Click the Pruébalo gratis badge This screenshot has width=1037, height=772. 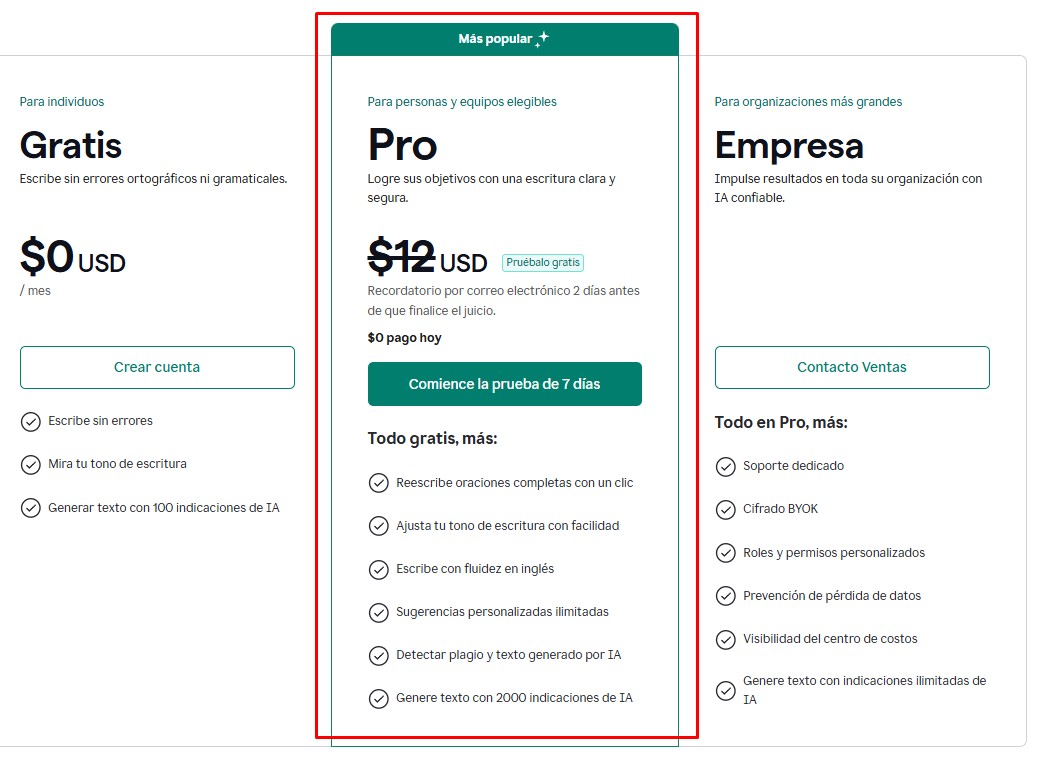[x=543, y=263]
